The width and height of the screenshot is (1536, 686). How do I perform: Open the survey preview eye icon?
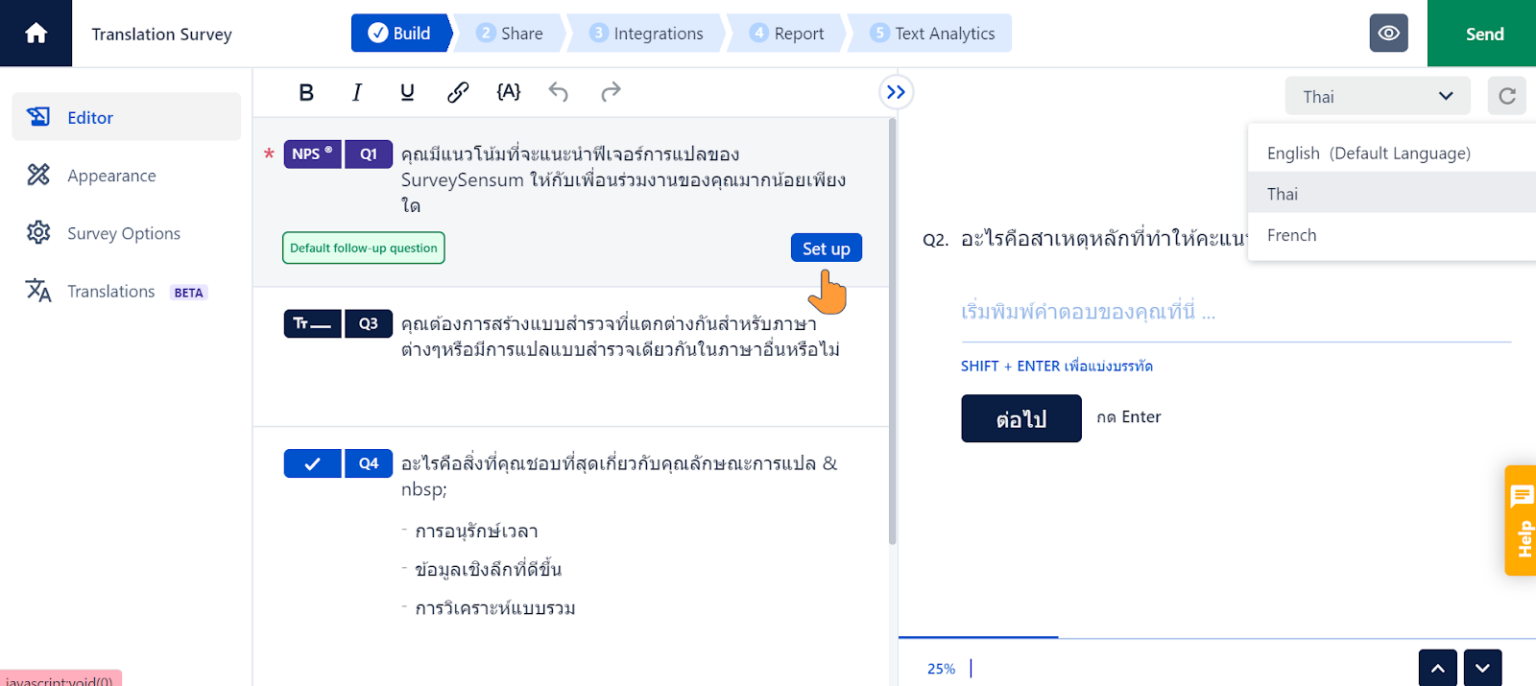(x=1389, y=33)
